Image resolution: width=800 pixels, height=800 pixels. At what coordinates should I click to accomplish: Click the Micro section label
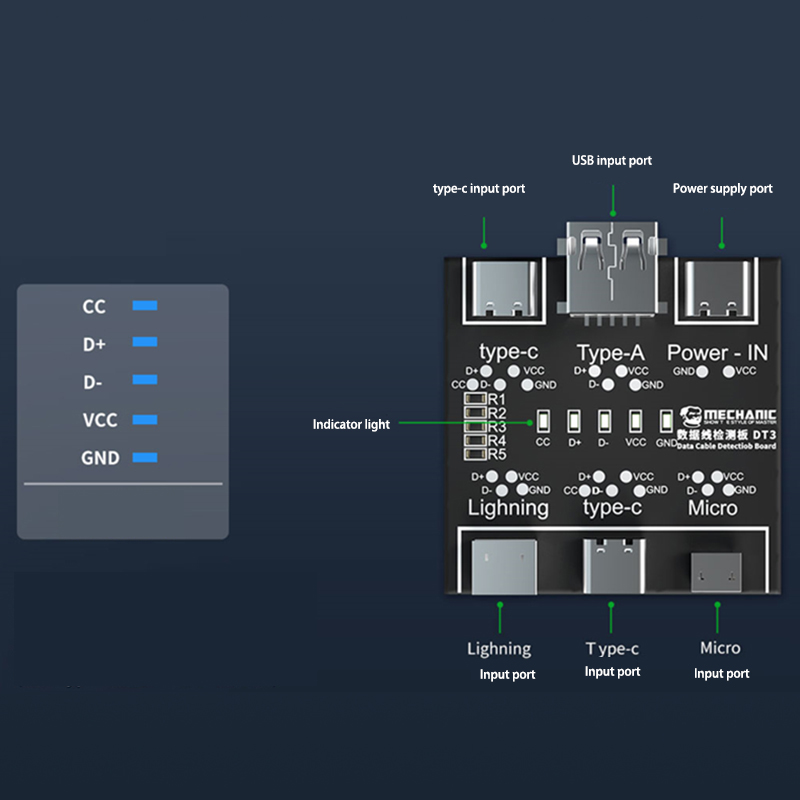tap(712, 508)
